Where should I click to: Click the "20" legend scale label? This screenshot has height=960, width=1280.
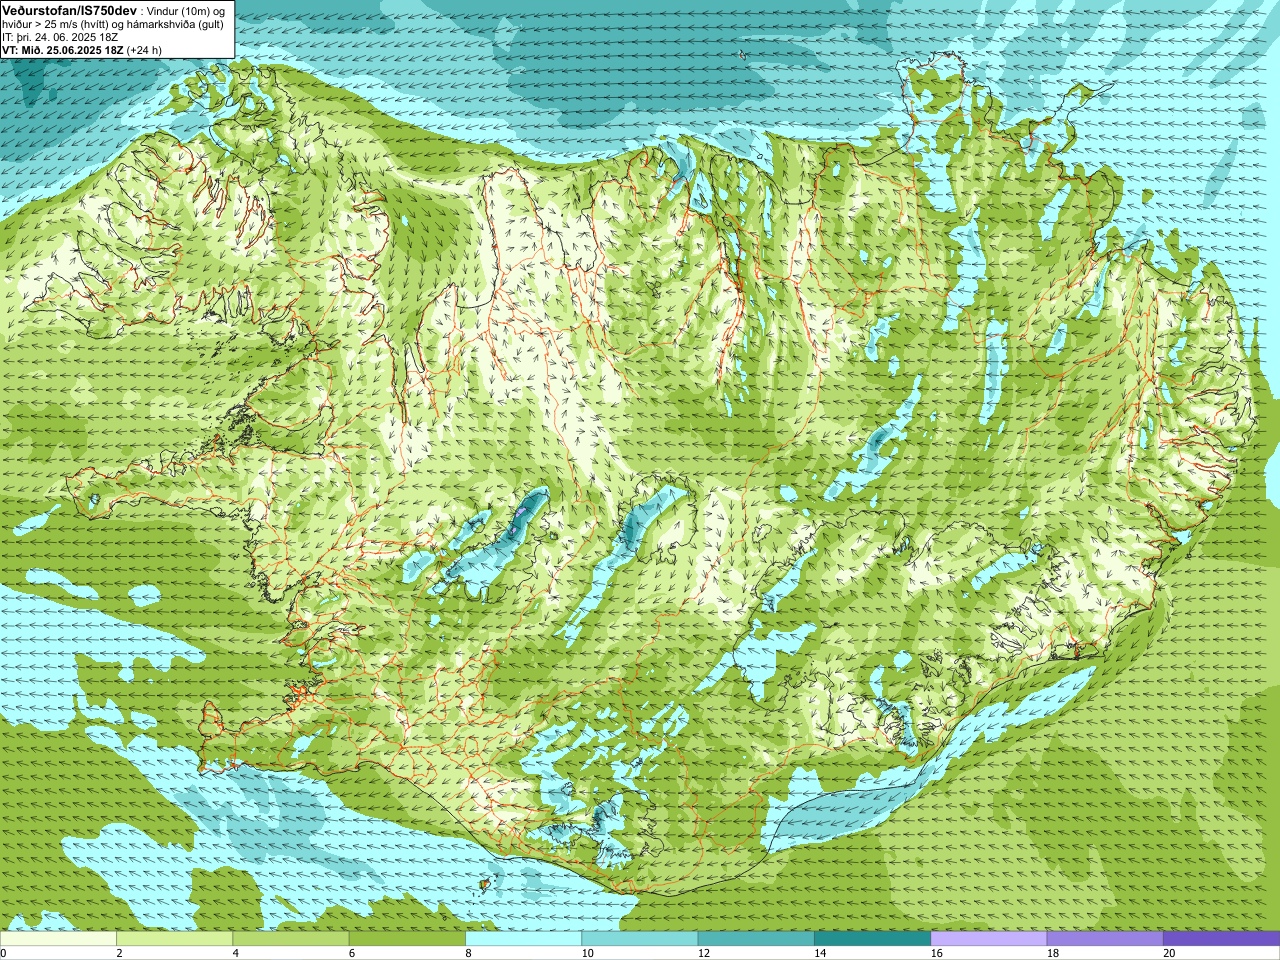(x=1169, y=953)
